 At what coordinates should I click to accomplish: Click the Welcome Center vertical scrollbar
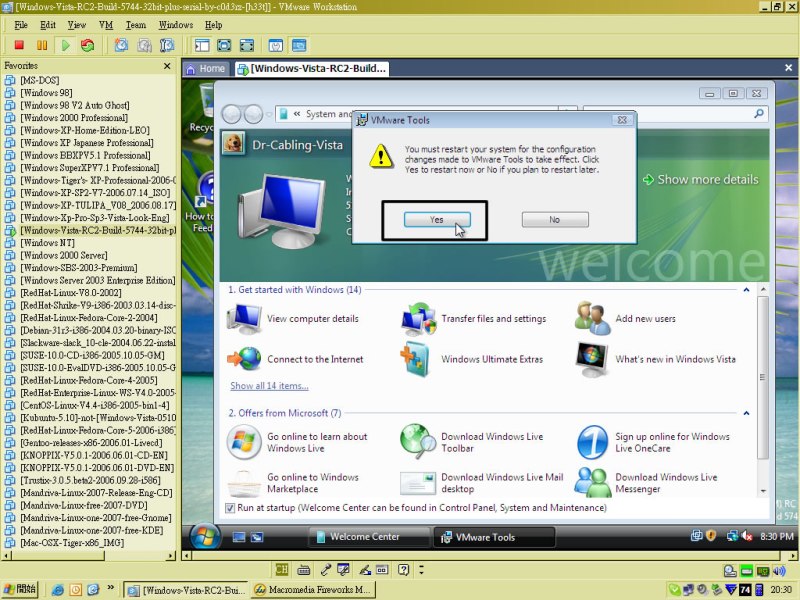763,389
